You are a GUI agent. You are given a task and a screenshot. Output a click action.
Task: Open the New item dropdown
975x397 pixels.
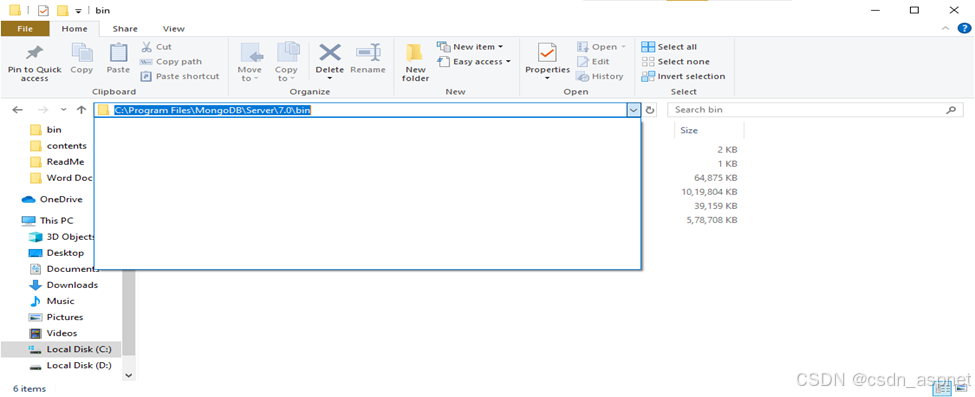pyautogui.click(x=470, y=47)
